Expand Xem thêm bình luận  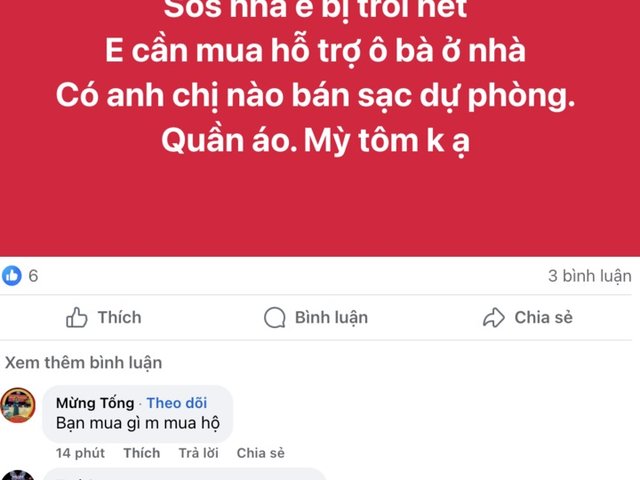pos(83,362)
